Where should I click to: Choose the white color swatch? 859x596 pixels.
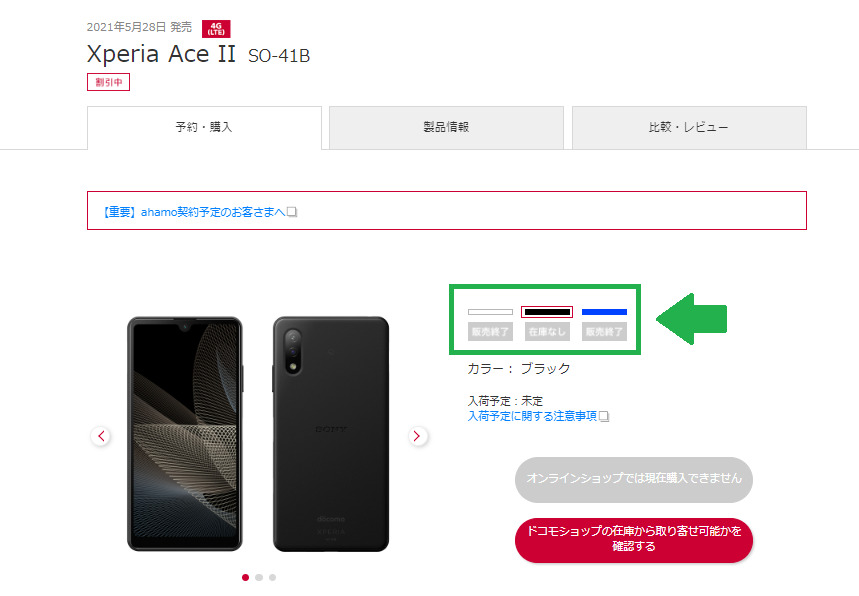[490, 312]
